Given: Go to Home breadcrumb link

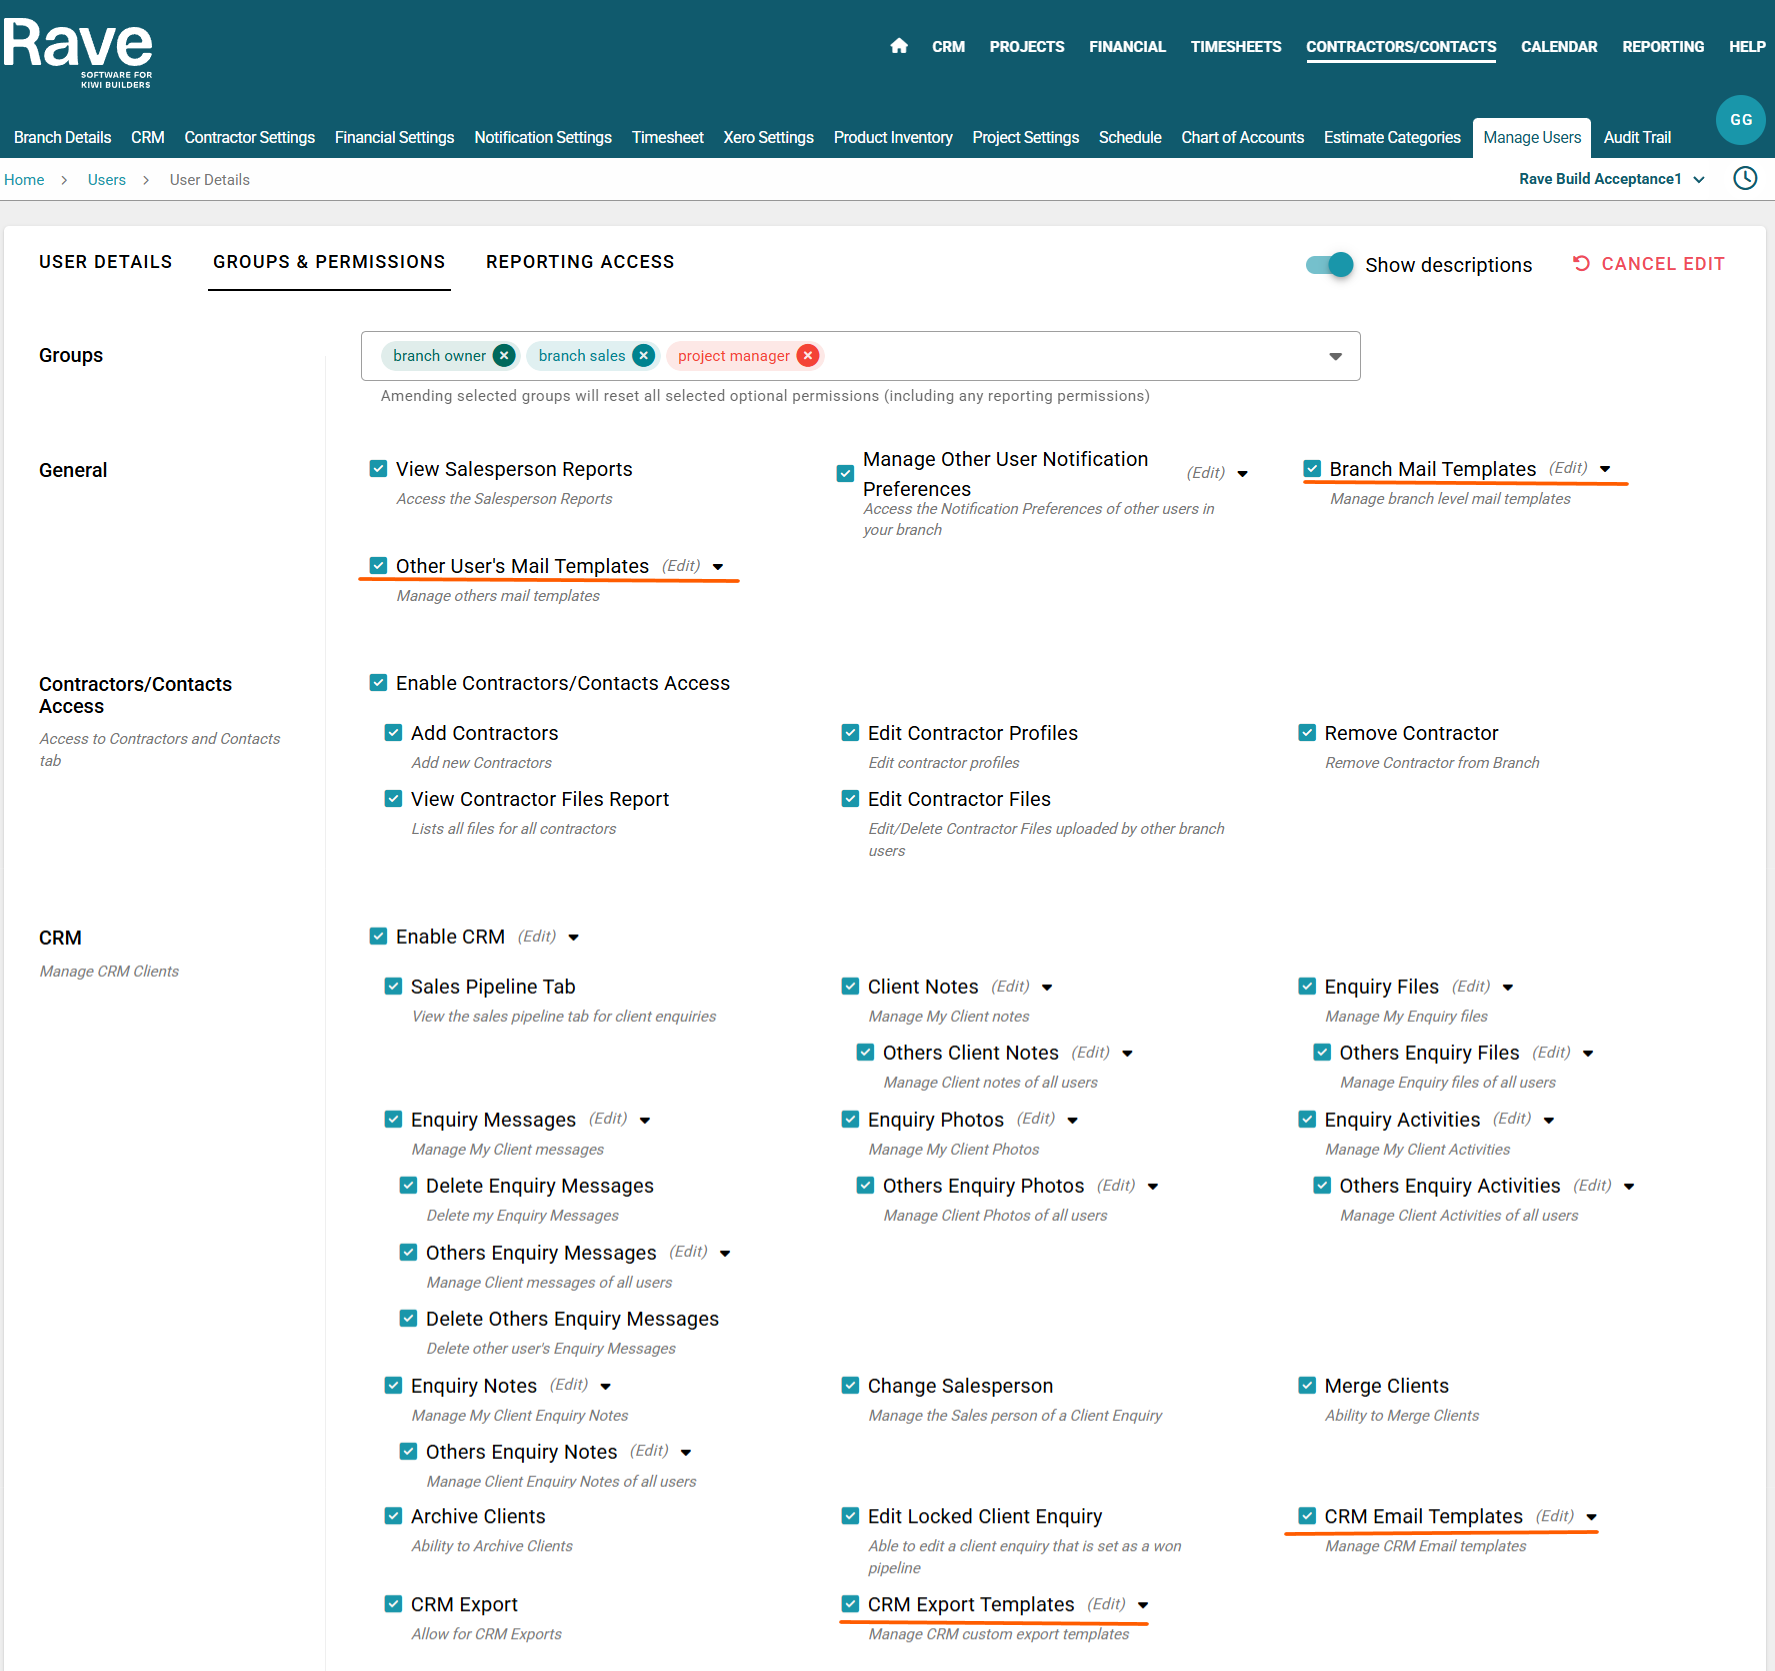Looking at the screenshot, I should [24, 180].
